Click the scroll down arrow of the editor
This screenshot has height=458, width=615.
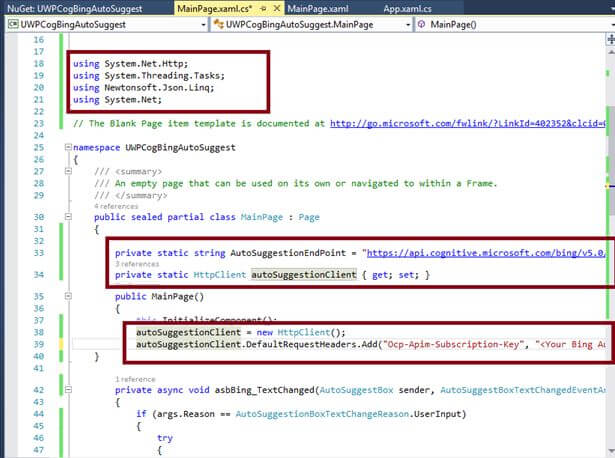click(x=611, y=451)
